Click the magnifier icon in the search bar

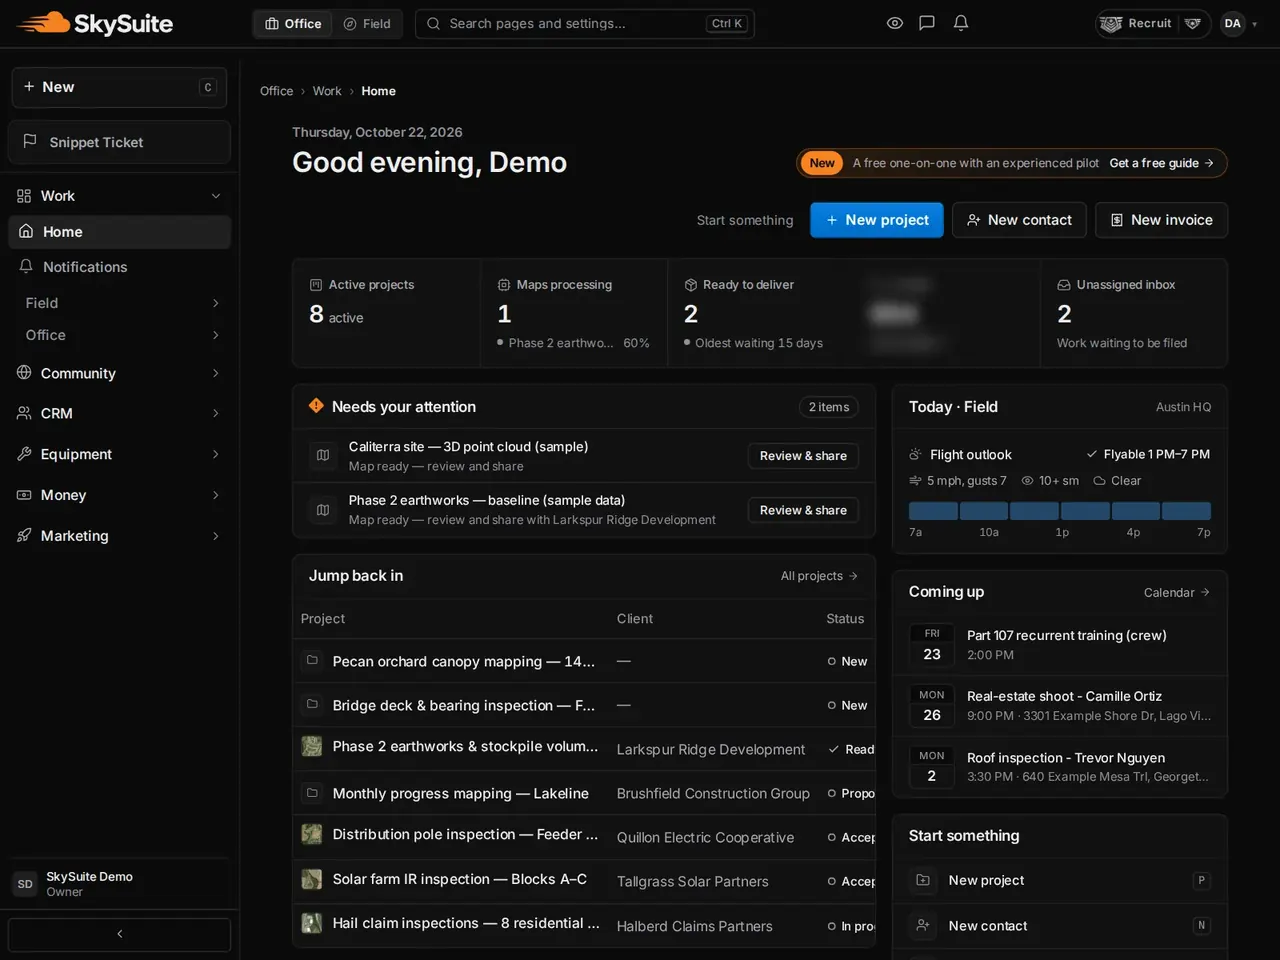(433, 24)
